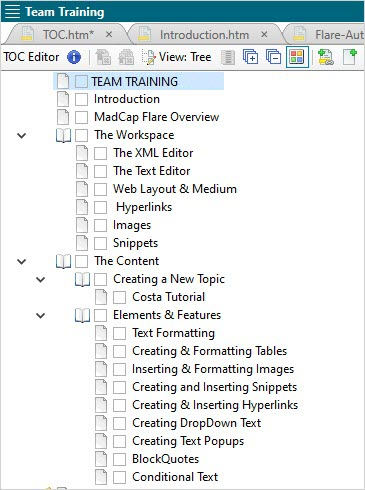Check the box beside Snippets

pos(100,243)
